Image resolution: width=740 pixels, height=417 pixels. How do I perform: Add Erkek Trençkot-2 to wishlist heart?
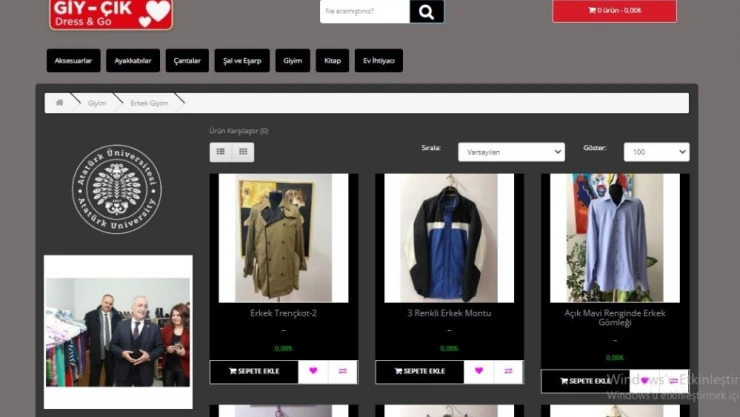(x=313, y=371)
